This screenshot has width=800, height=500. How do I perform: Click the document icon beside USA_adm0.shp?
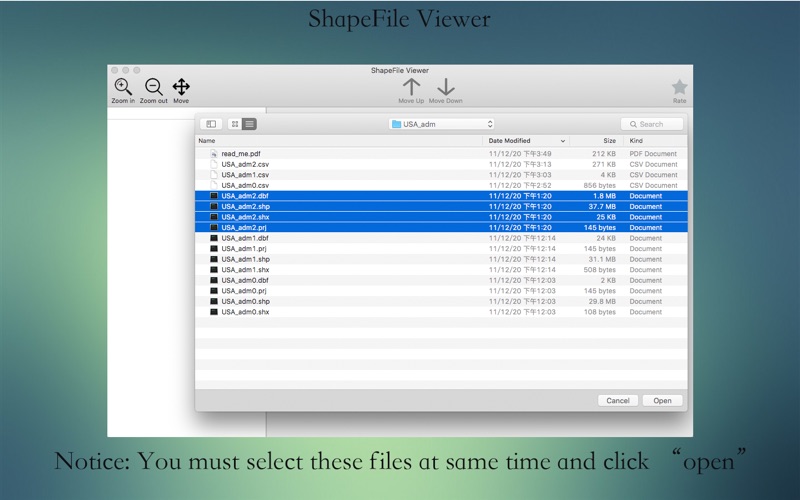214,302
